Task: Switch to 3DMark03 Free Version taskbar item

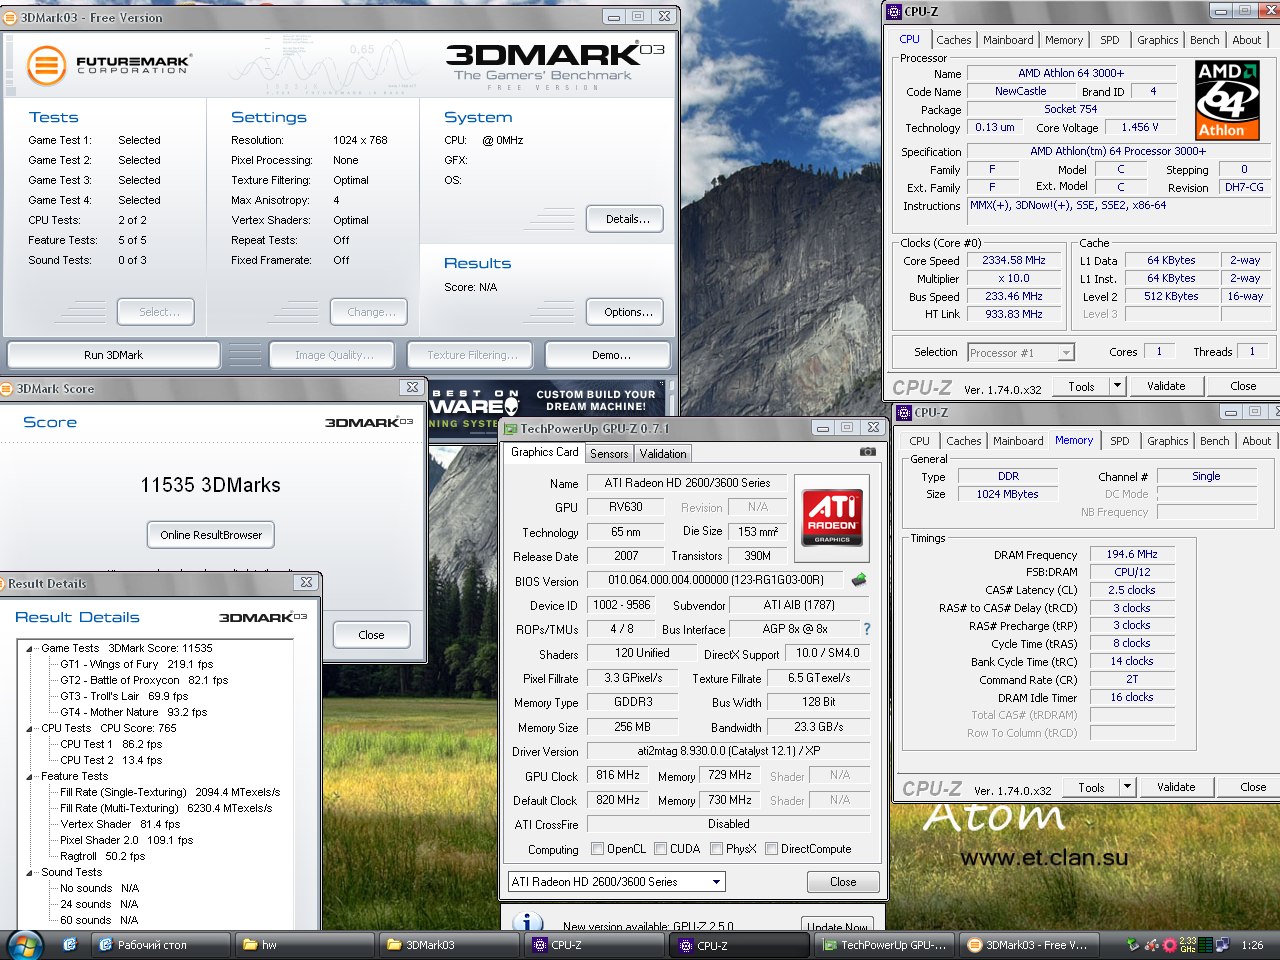Action: [x=1030, y=945]
